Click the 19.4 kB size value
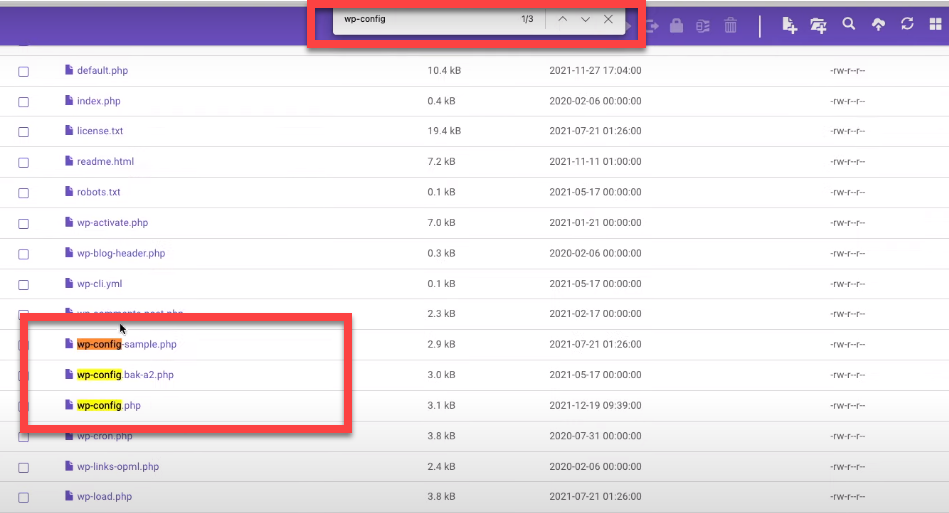Viewport: 949px width, 513px height. pos(444,131)
